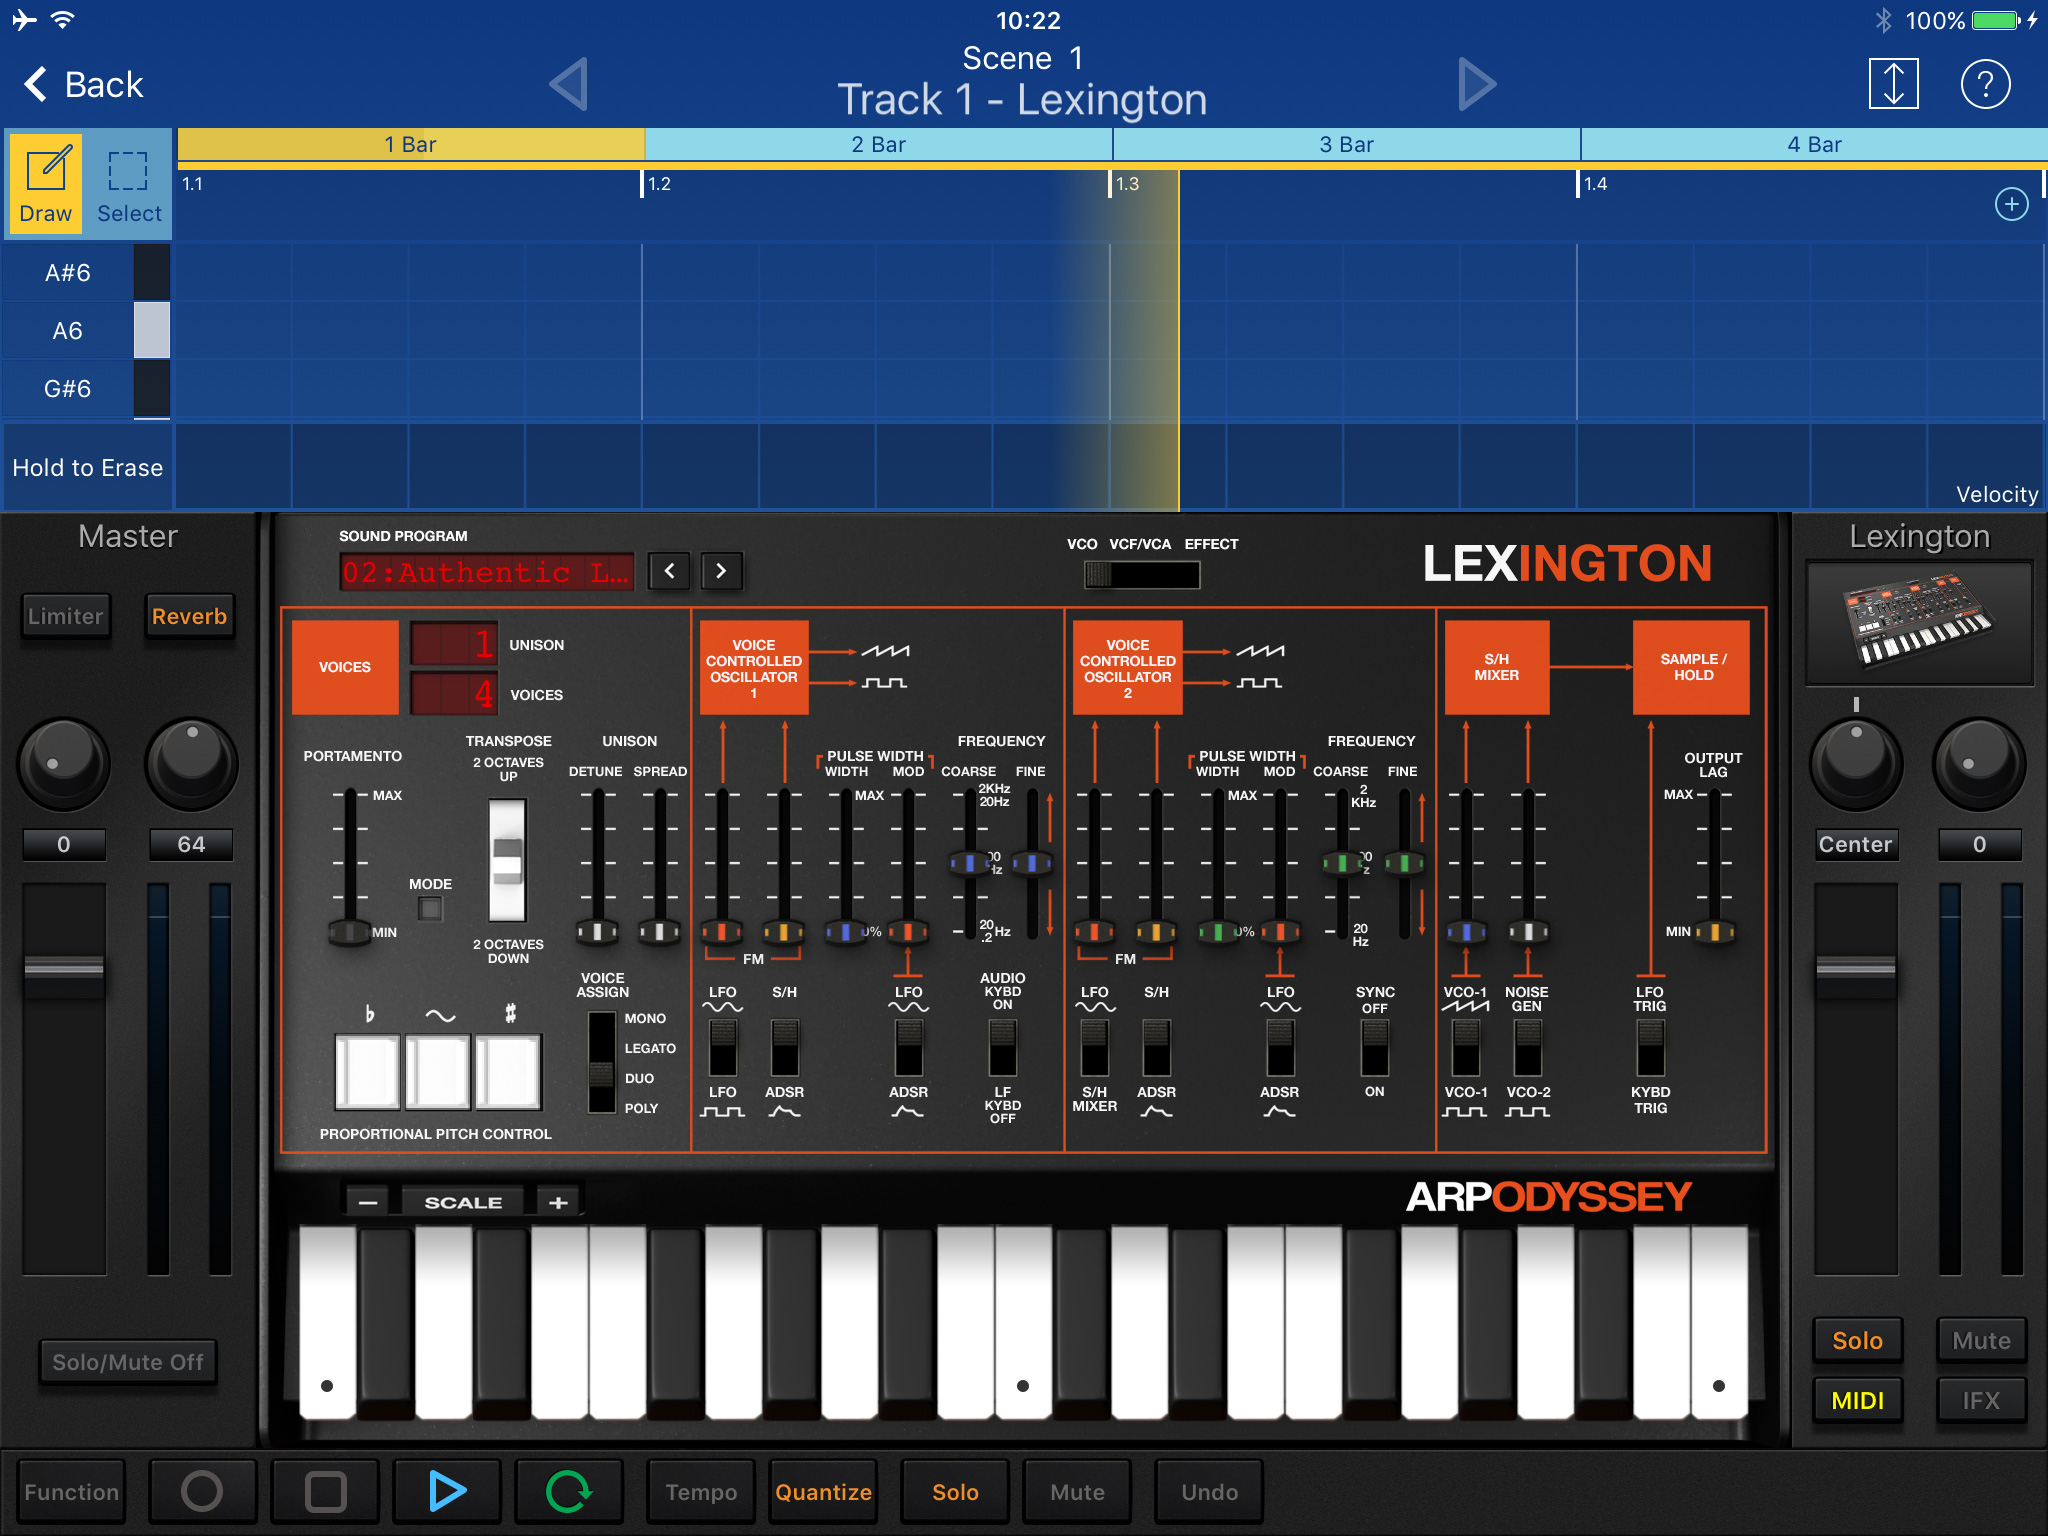Select the Draw tool
Viewport: 2048px width, 1536px height.
(44, 184)
